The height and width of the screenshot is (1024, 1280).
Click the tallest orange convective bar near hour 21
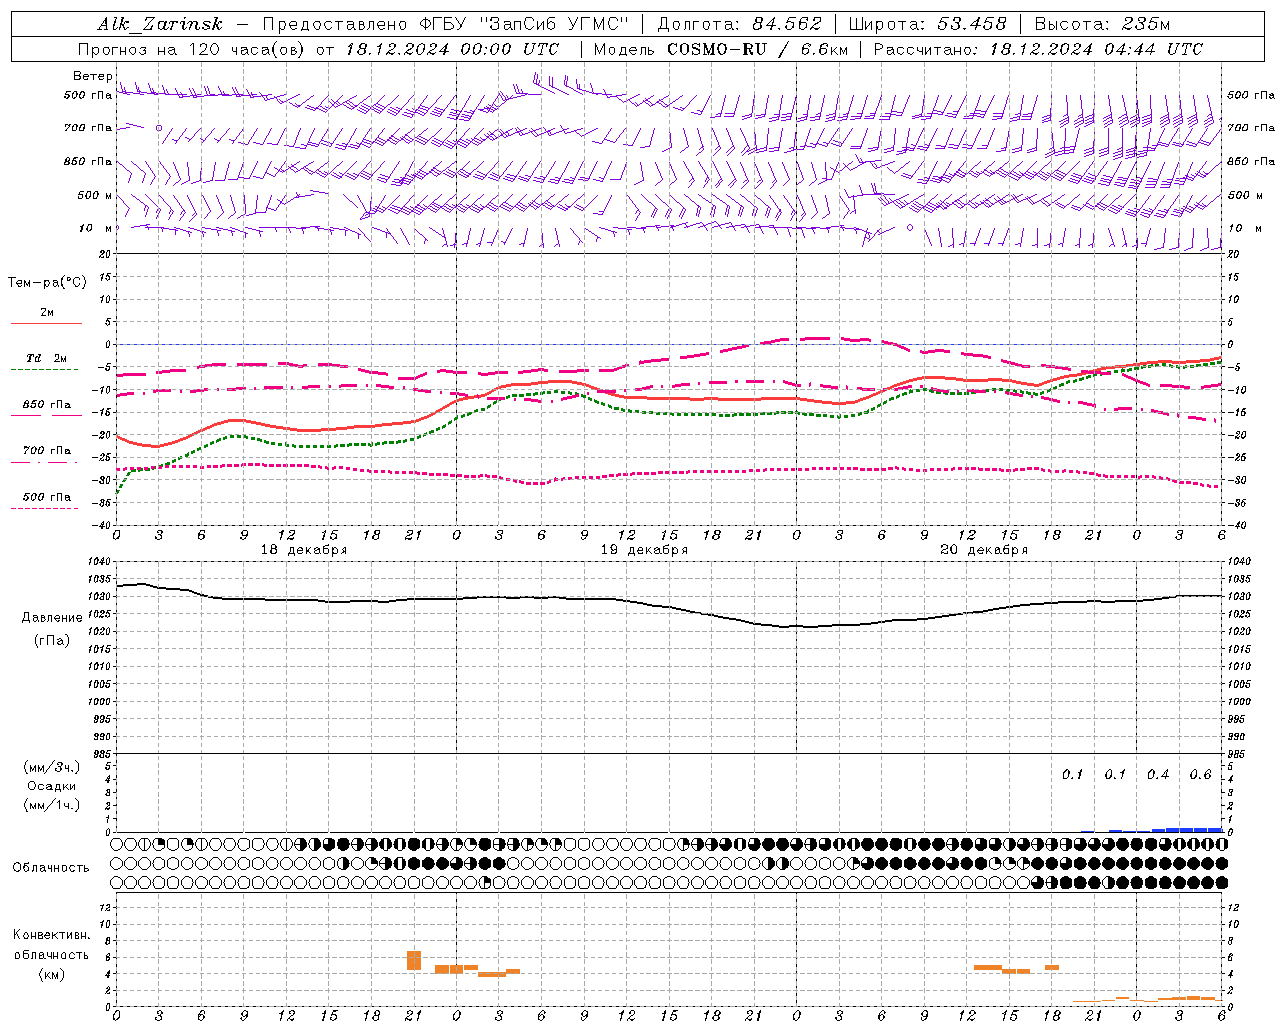(x=414, y=960)
